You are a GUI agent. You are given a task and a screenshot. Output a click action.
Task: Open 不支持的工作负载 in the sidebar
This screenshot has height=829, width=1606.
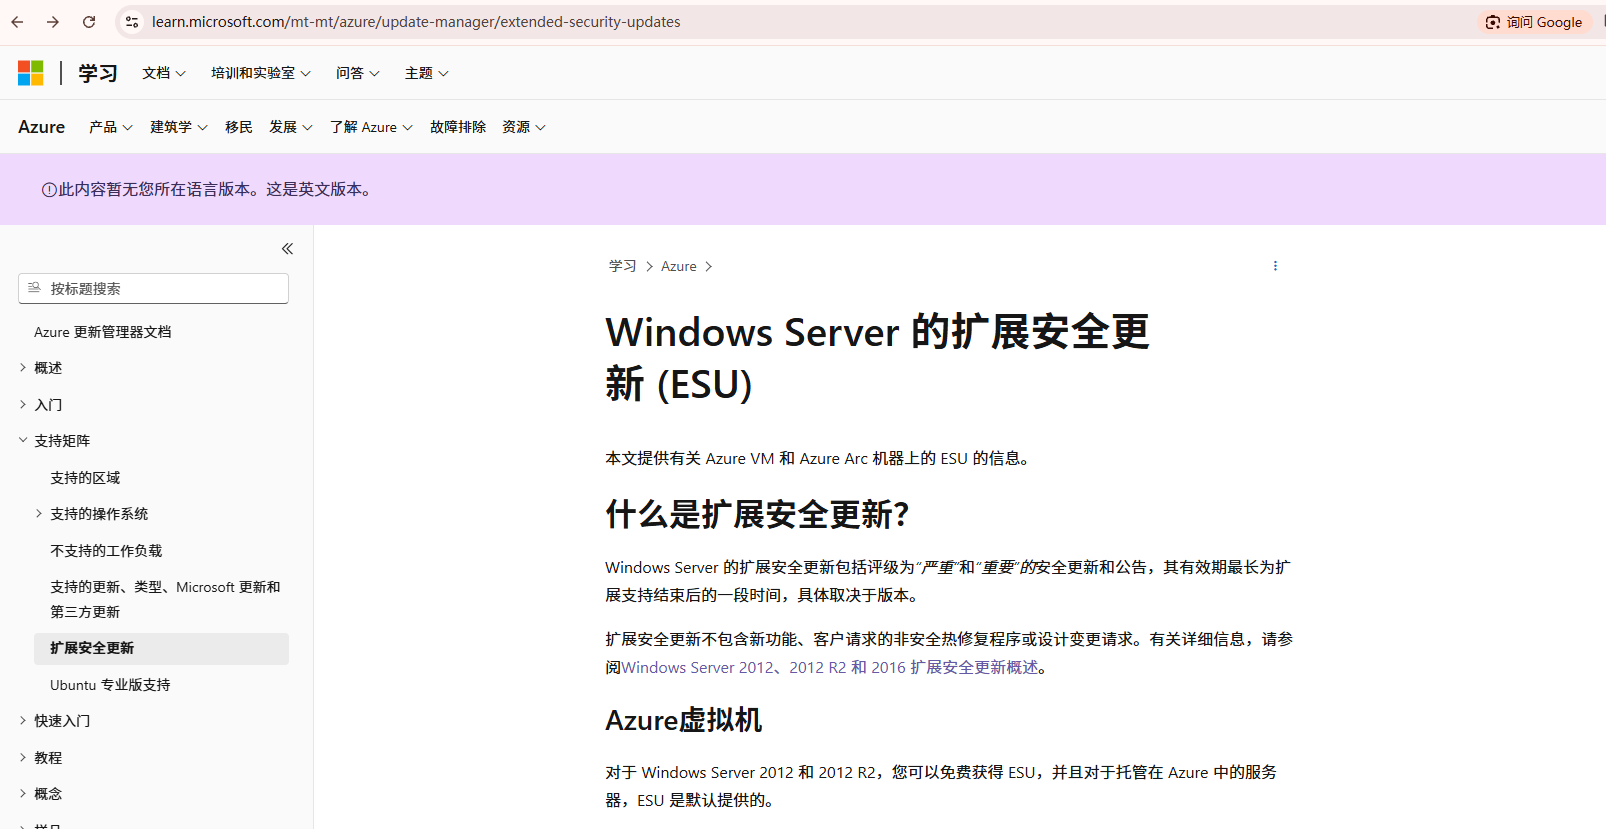(x=106, y=551)
